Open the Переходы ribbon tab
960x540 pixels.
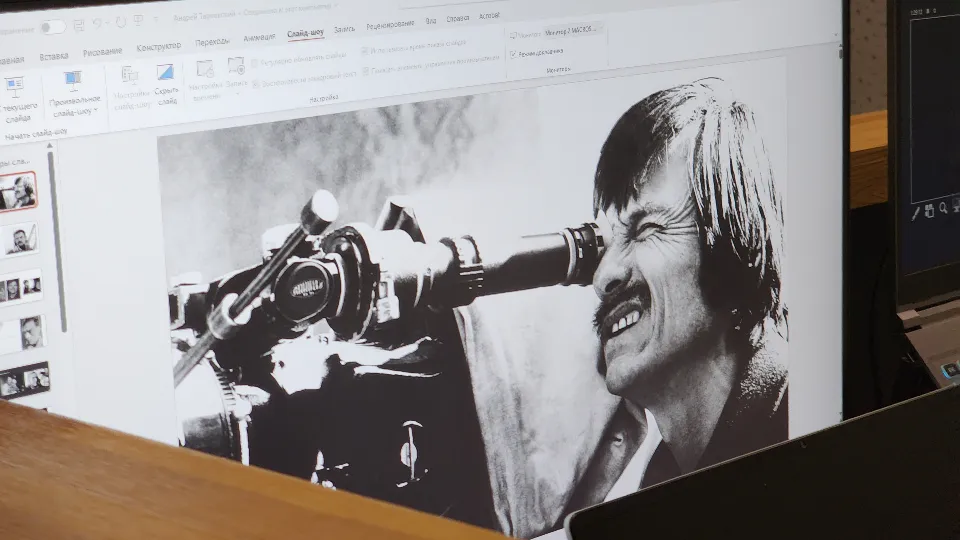coord(212,42)
